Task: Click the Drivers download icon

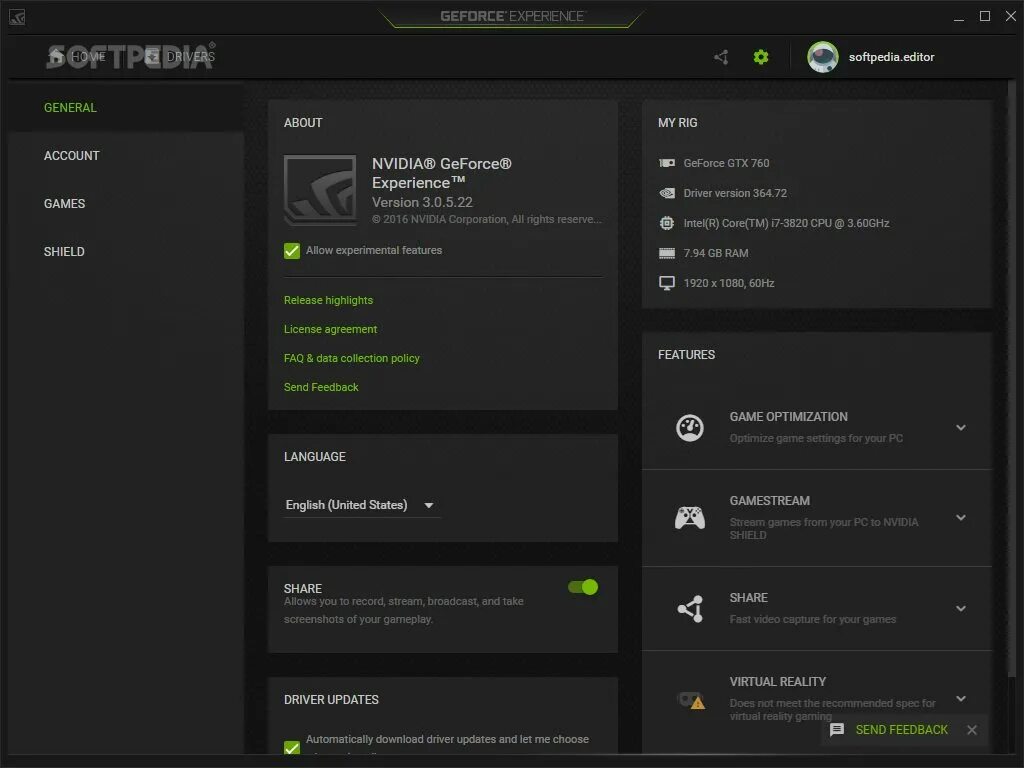Action: pyautogui.click(x=152, y=57)
